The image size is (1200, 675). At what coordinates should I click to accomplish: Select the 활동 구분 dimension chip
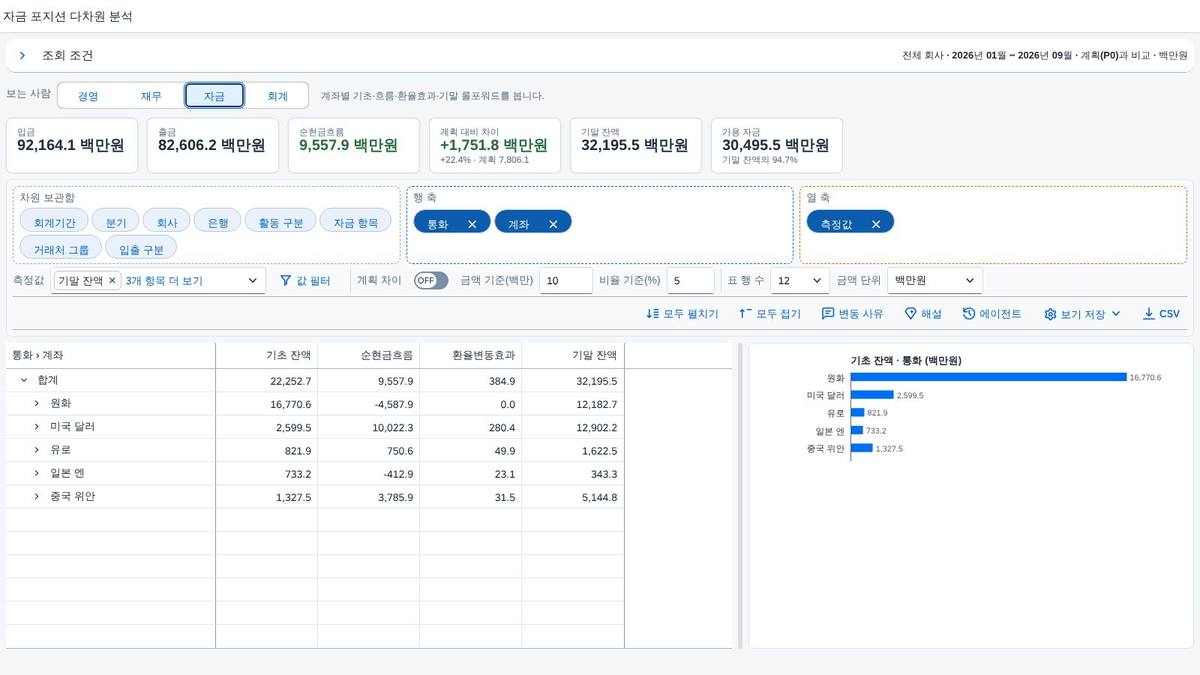281,221
